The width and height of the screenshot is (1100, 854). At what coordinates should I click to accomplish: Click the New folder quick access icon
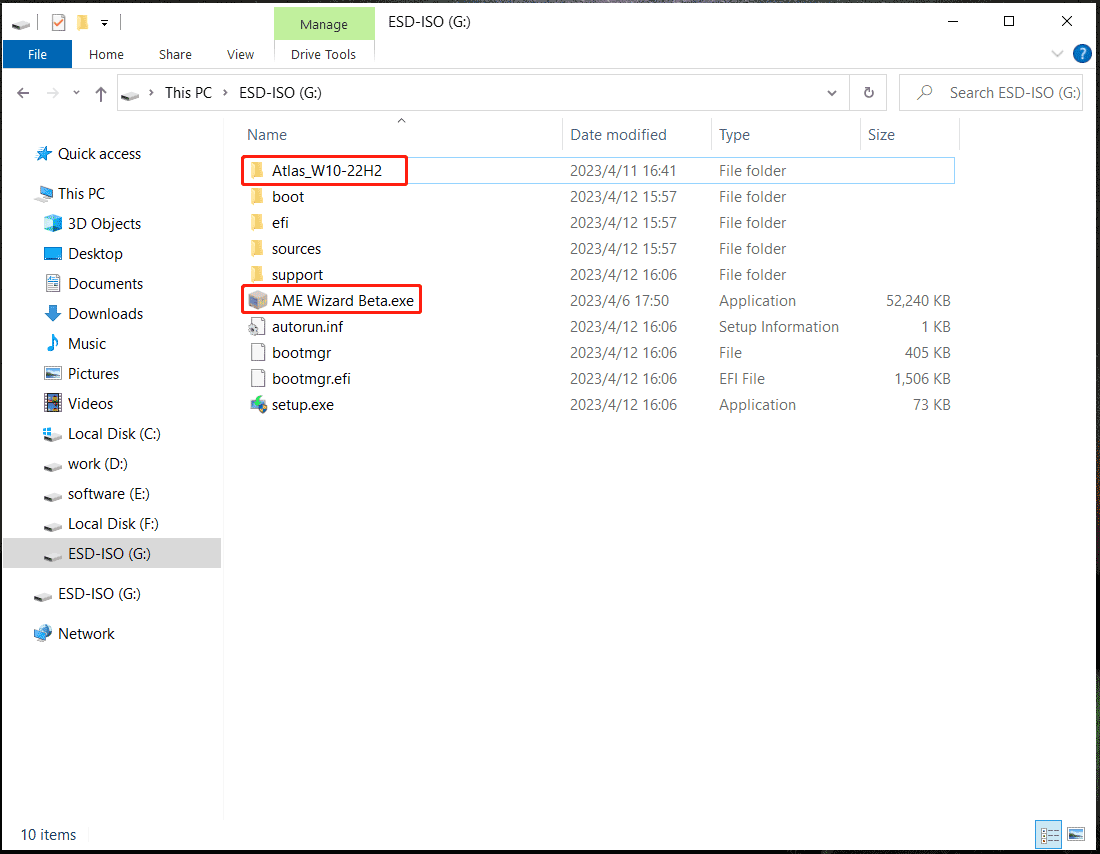82,22
